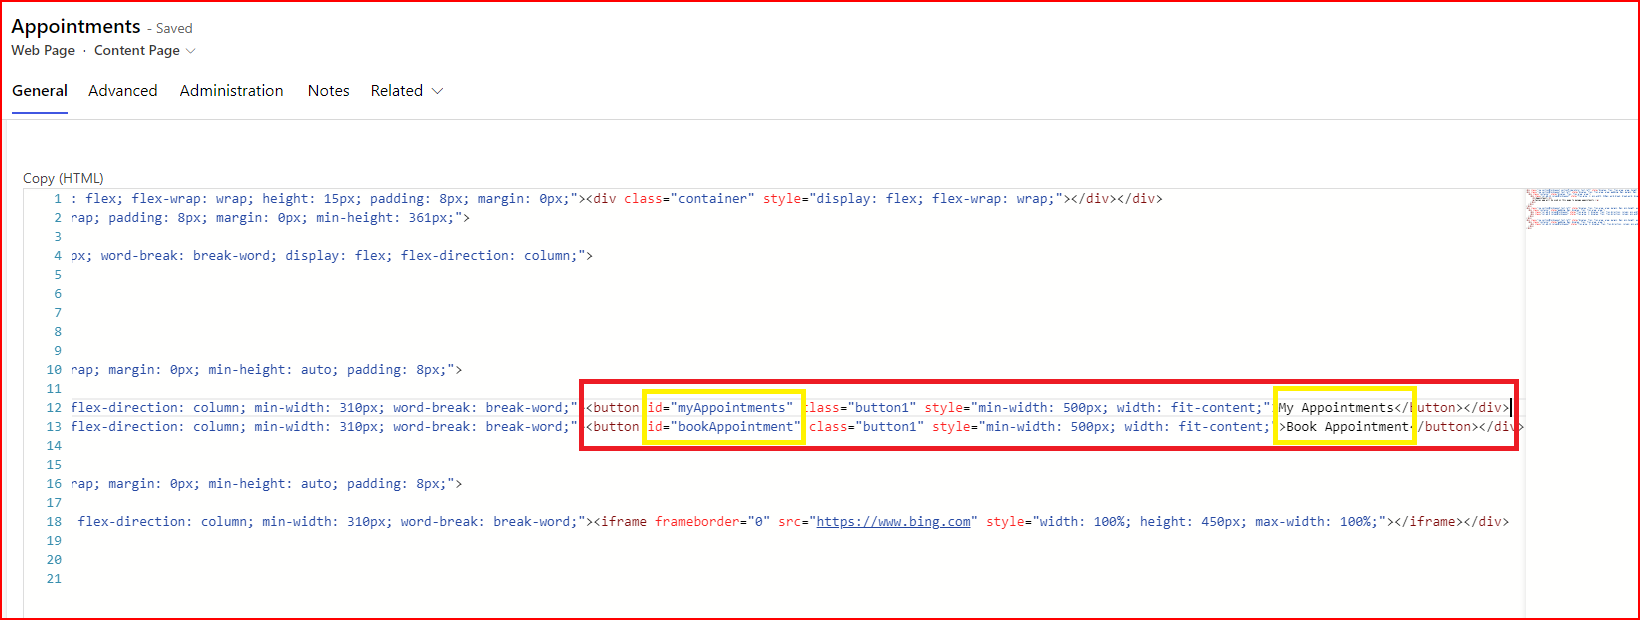Open the Administration tab
The height and width of the screenshot is (620, 1640).
(232, 91)
